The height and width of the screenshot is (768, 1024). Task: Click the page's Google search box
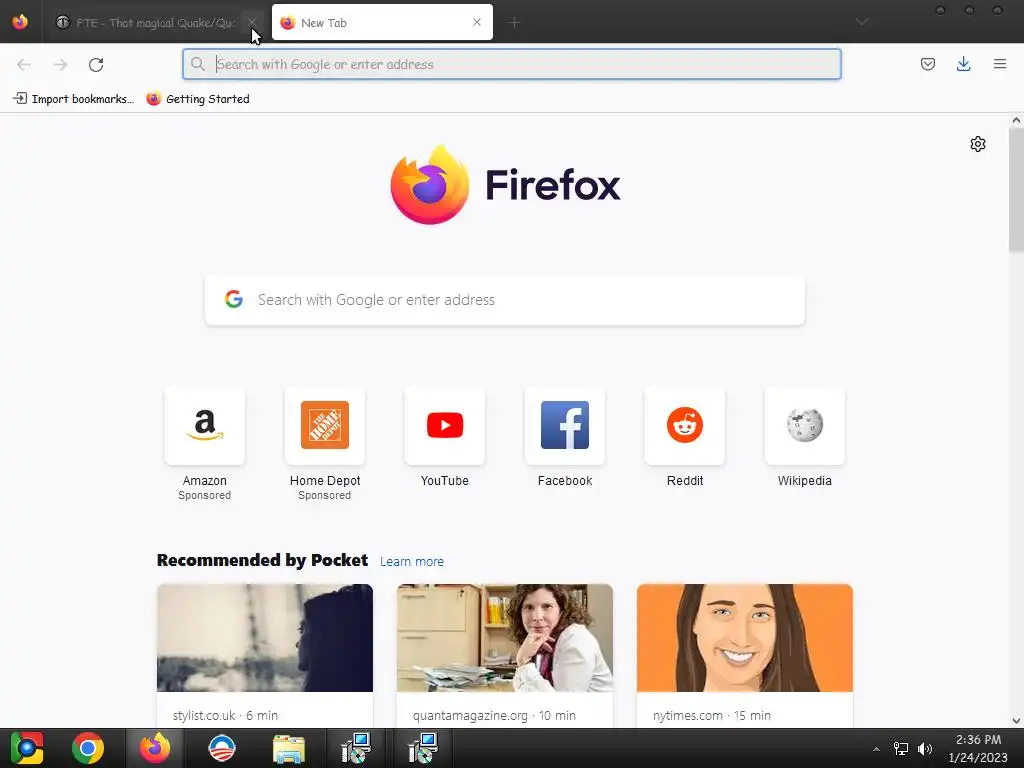[505, 300]
